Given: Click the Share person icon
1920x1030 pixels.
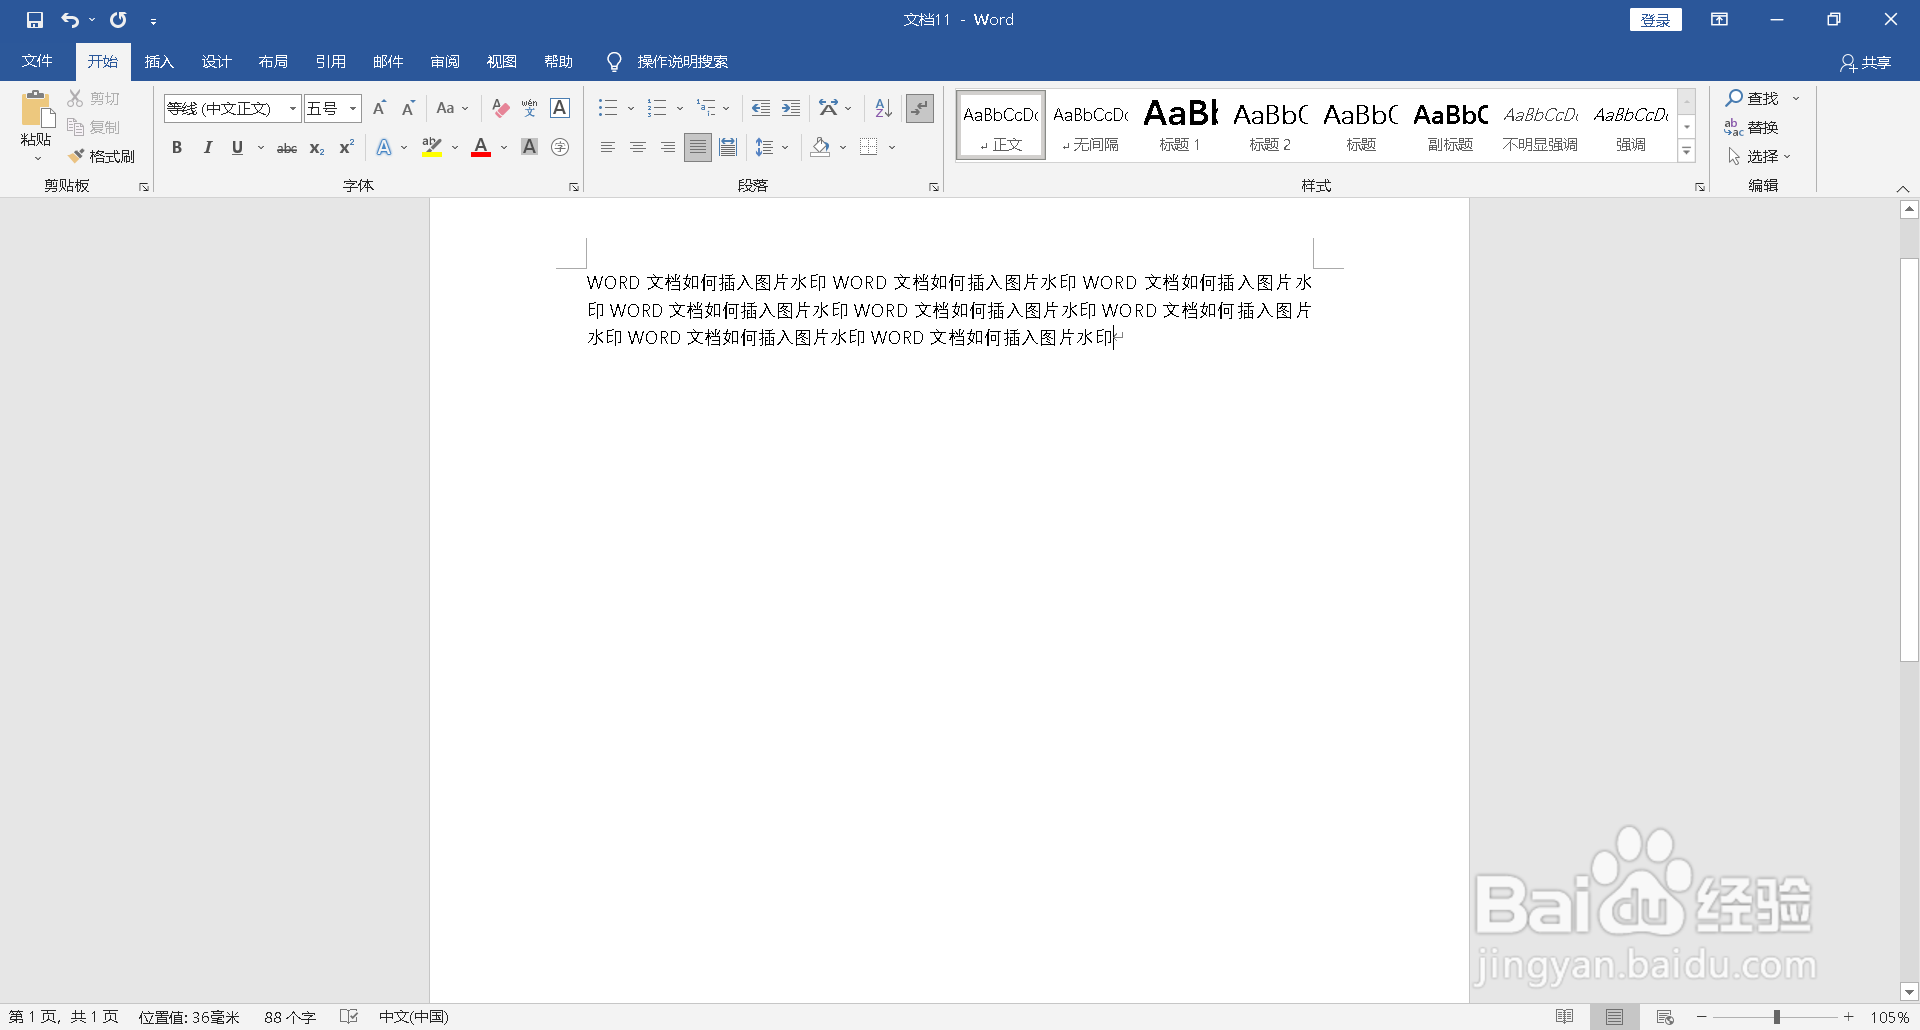Looking at the screenshot, I should (1848, 63).
